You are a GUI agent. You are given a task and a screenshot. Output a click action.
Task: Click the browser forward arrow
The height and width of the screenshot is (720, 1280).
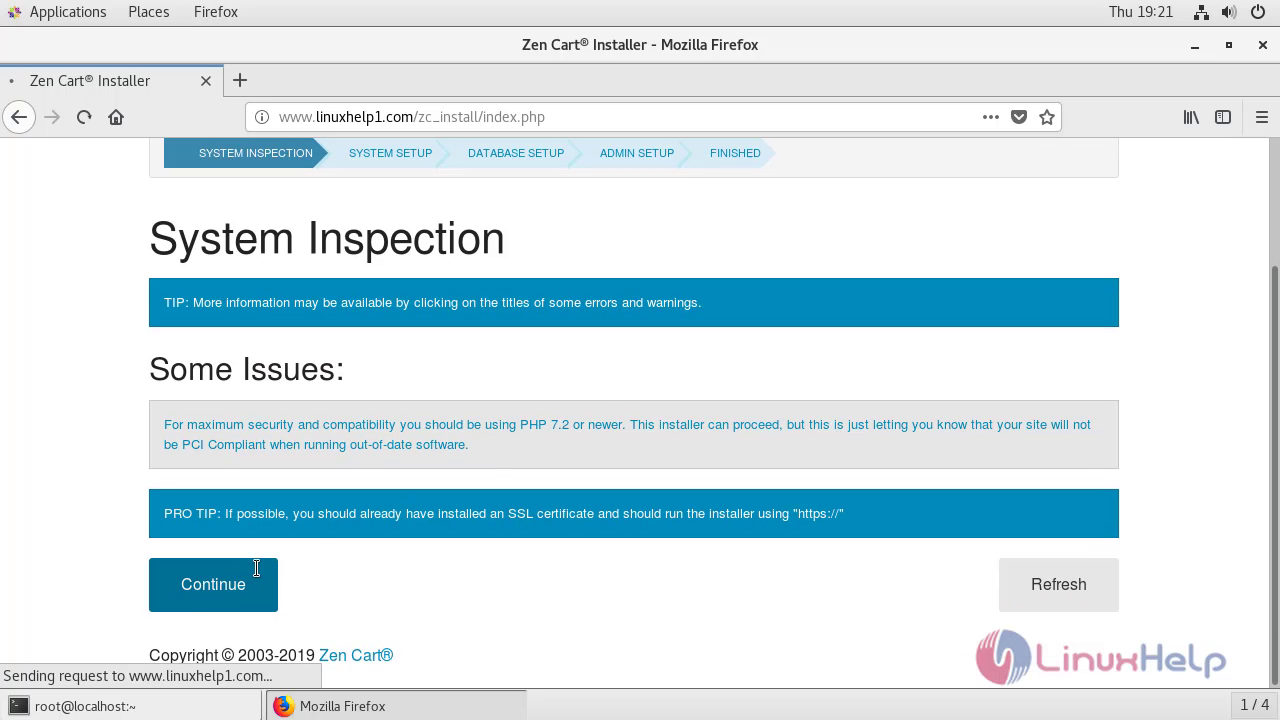coord(52,117)
